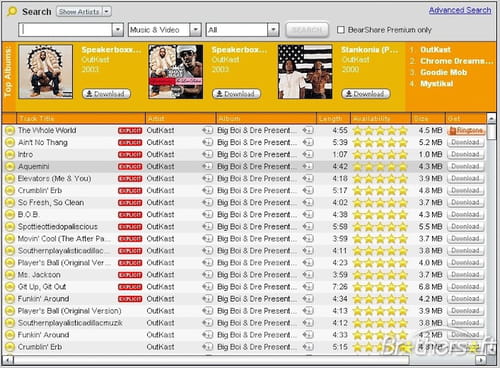The height and width of the screenshot is (368, 500).
Task: Click album arrow icon in 'B.O.B.' row
Action: point(308,215)
